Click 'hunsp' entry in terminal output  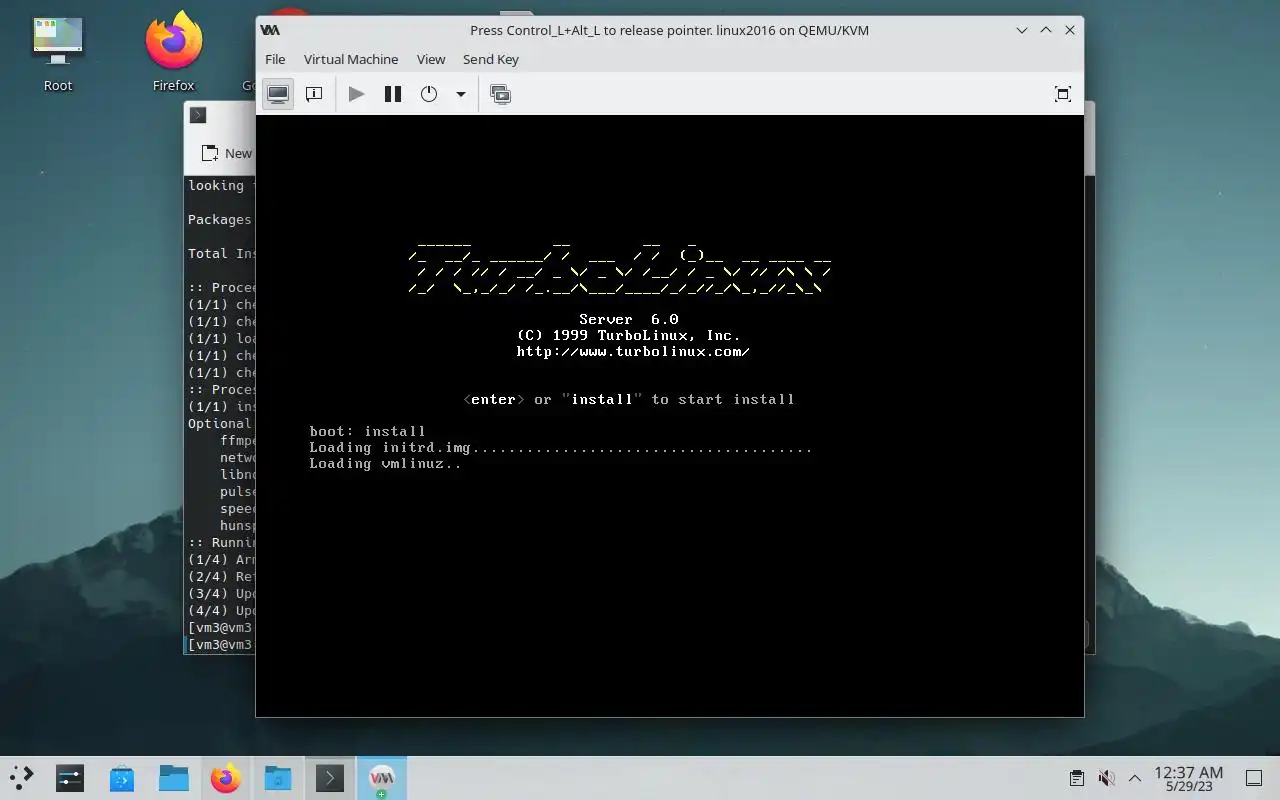click(238, 526)
